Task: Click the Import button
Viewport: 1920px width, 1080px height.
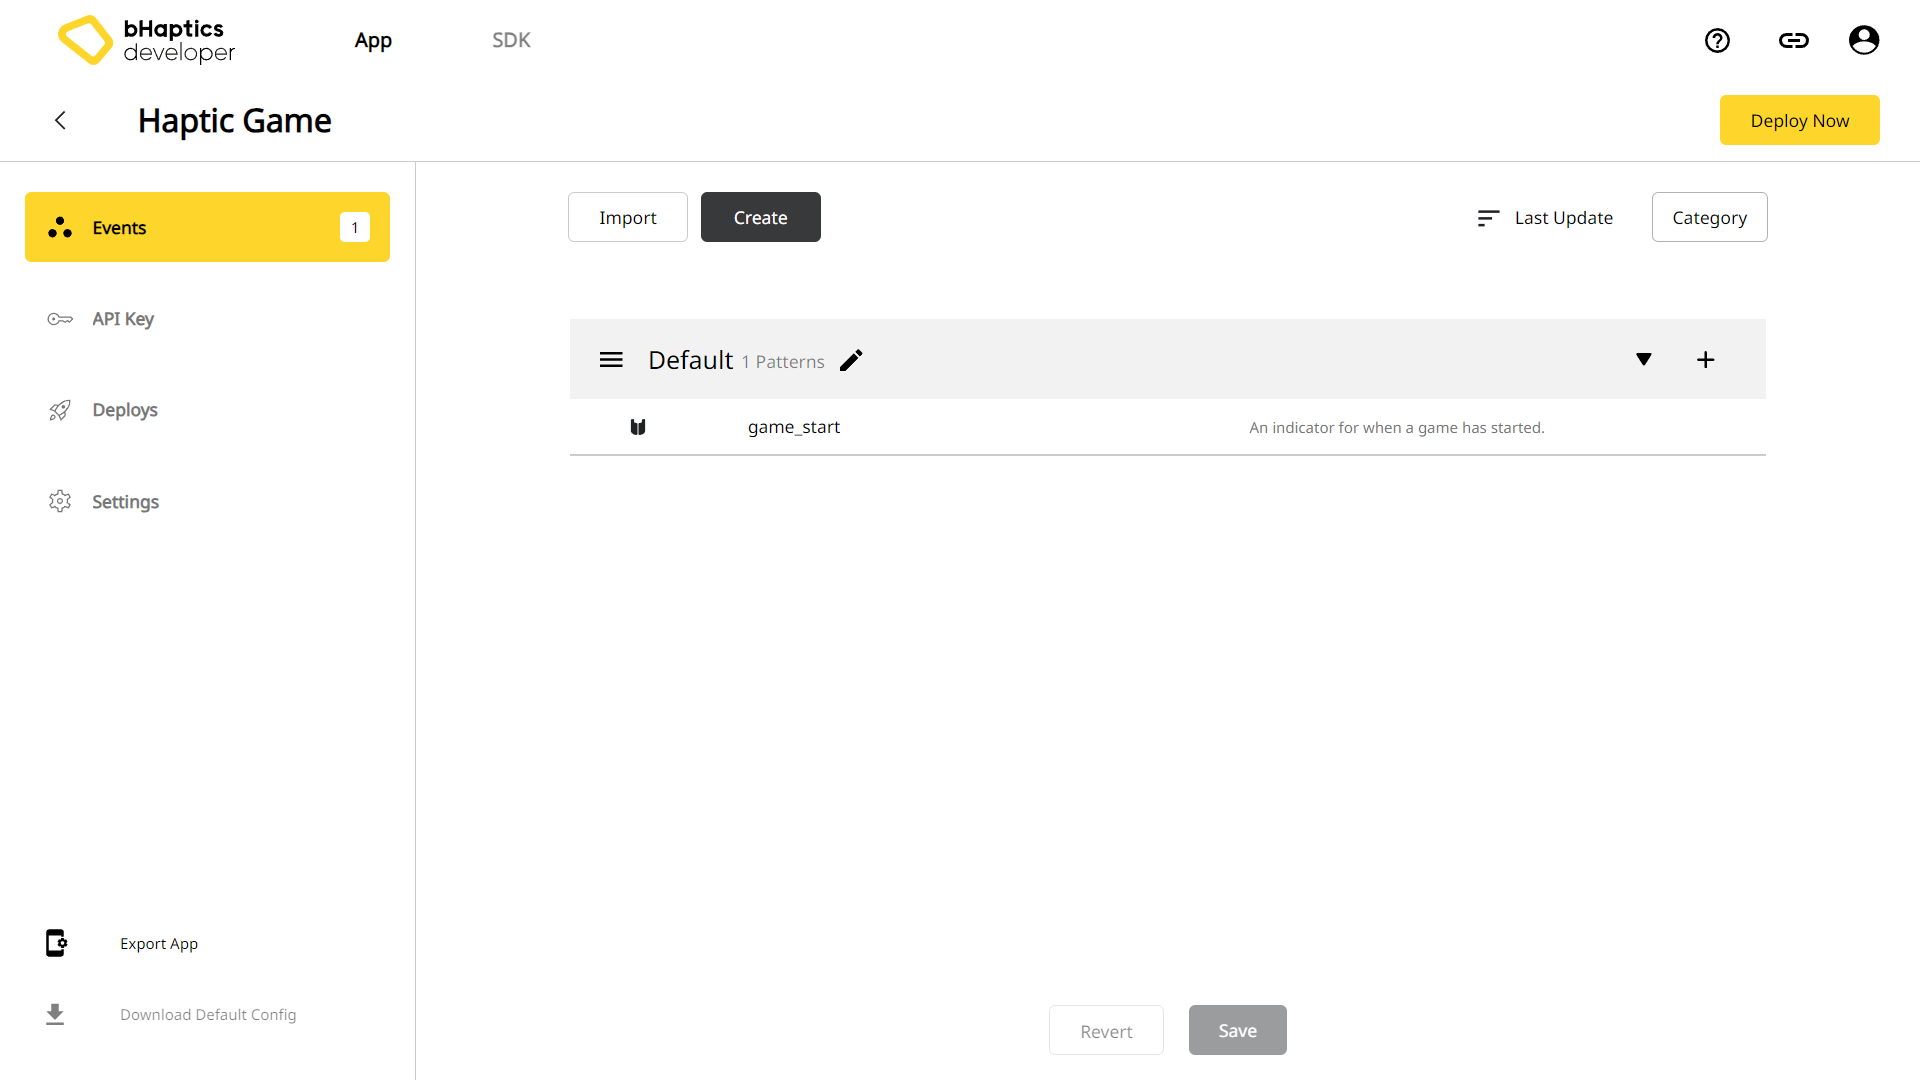Action: click(628, 216)
